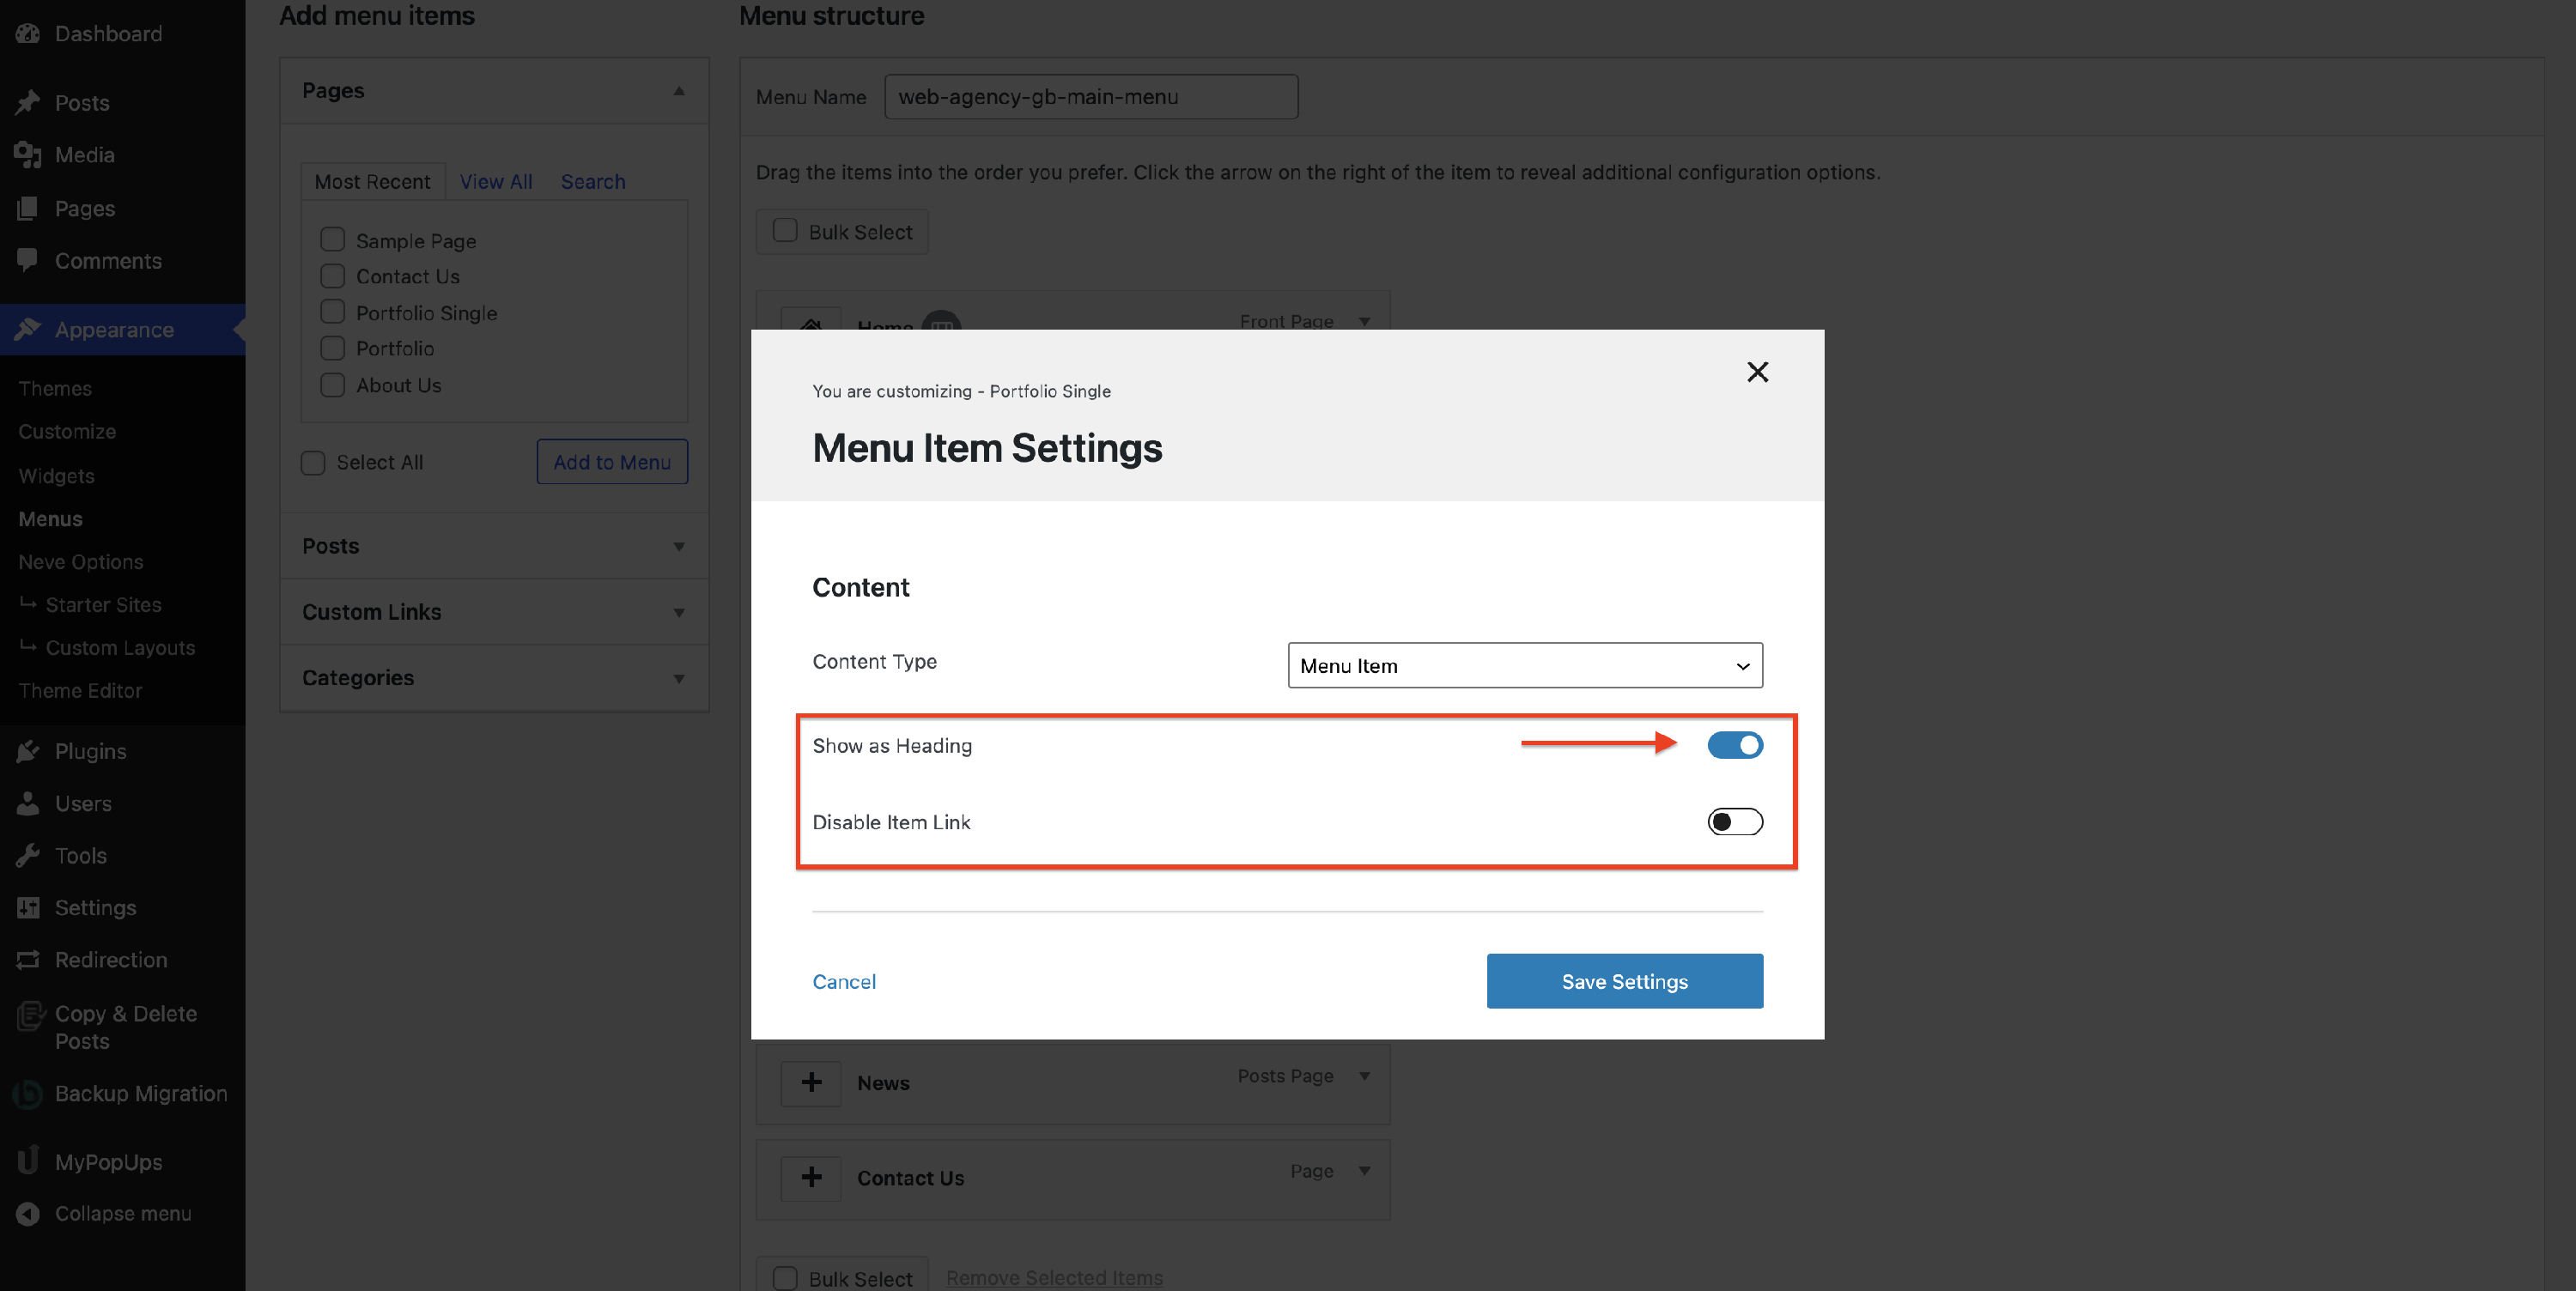Click the Posts pushpin icon
The image size is (2576, 1291).
pyautogui.click(x=28, y=103)
